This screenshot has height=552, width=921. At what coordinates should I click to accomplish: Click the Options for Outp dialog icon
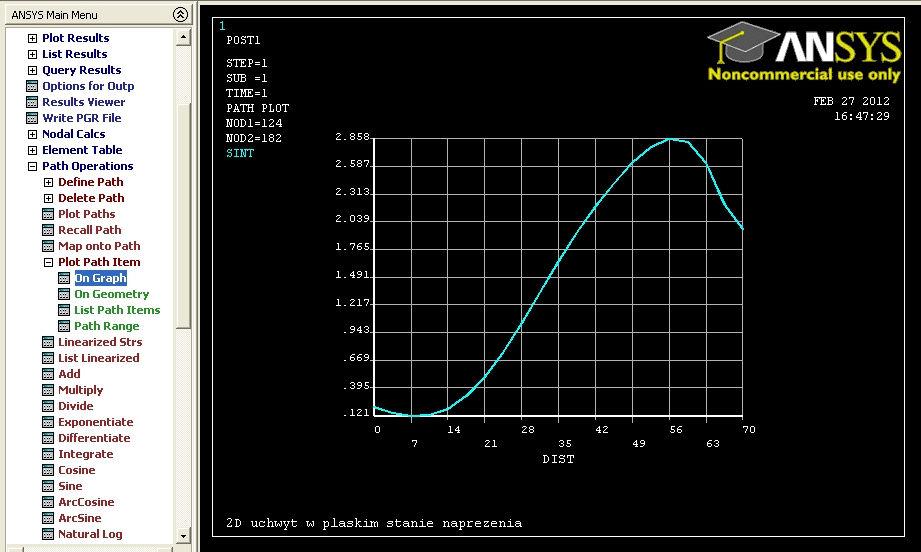point(32,86)
